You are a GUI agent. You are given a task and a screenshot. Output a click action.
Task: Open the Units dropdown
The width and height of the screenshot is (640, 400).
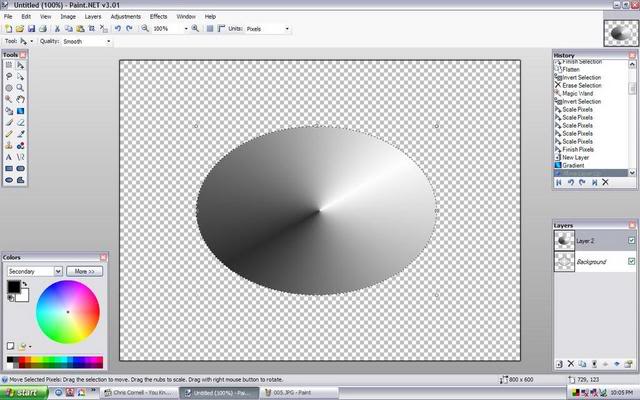click(x=287, y=29)
